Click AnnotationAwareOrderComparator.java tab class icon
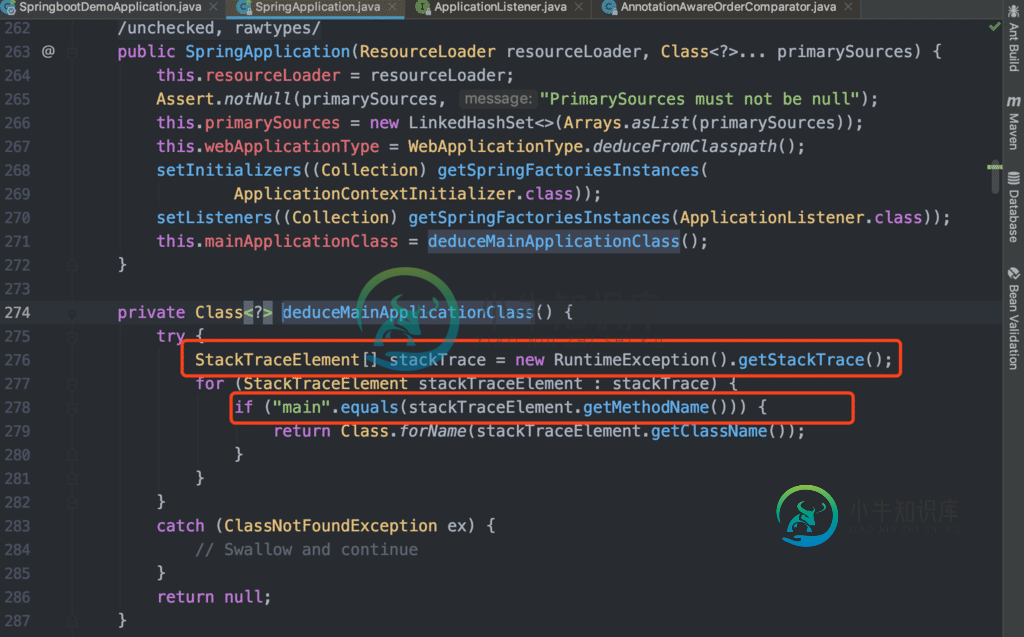The width and height of the screenshot is (1024, 637). pos(609,7)
